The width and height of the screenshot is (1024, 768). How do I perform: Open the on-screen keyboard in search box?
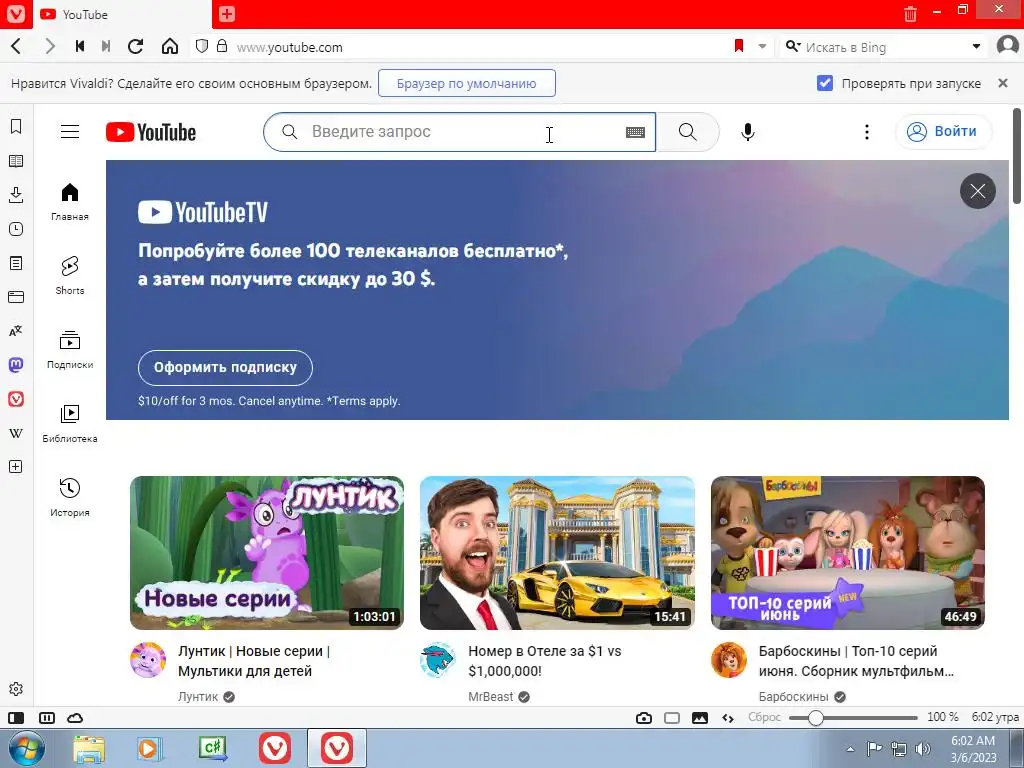pos(635,132)
